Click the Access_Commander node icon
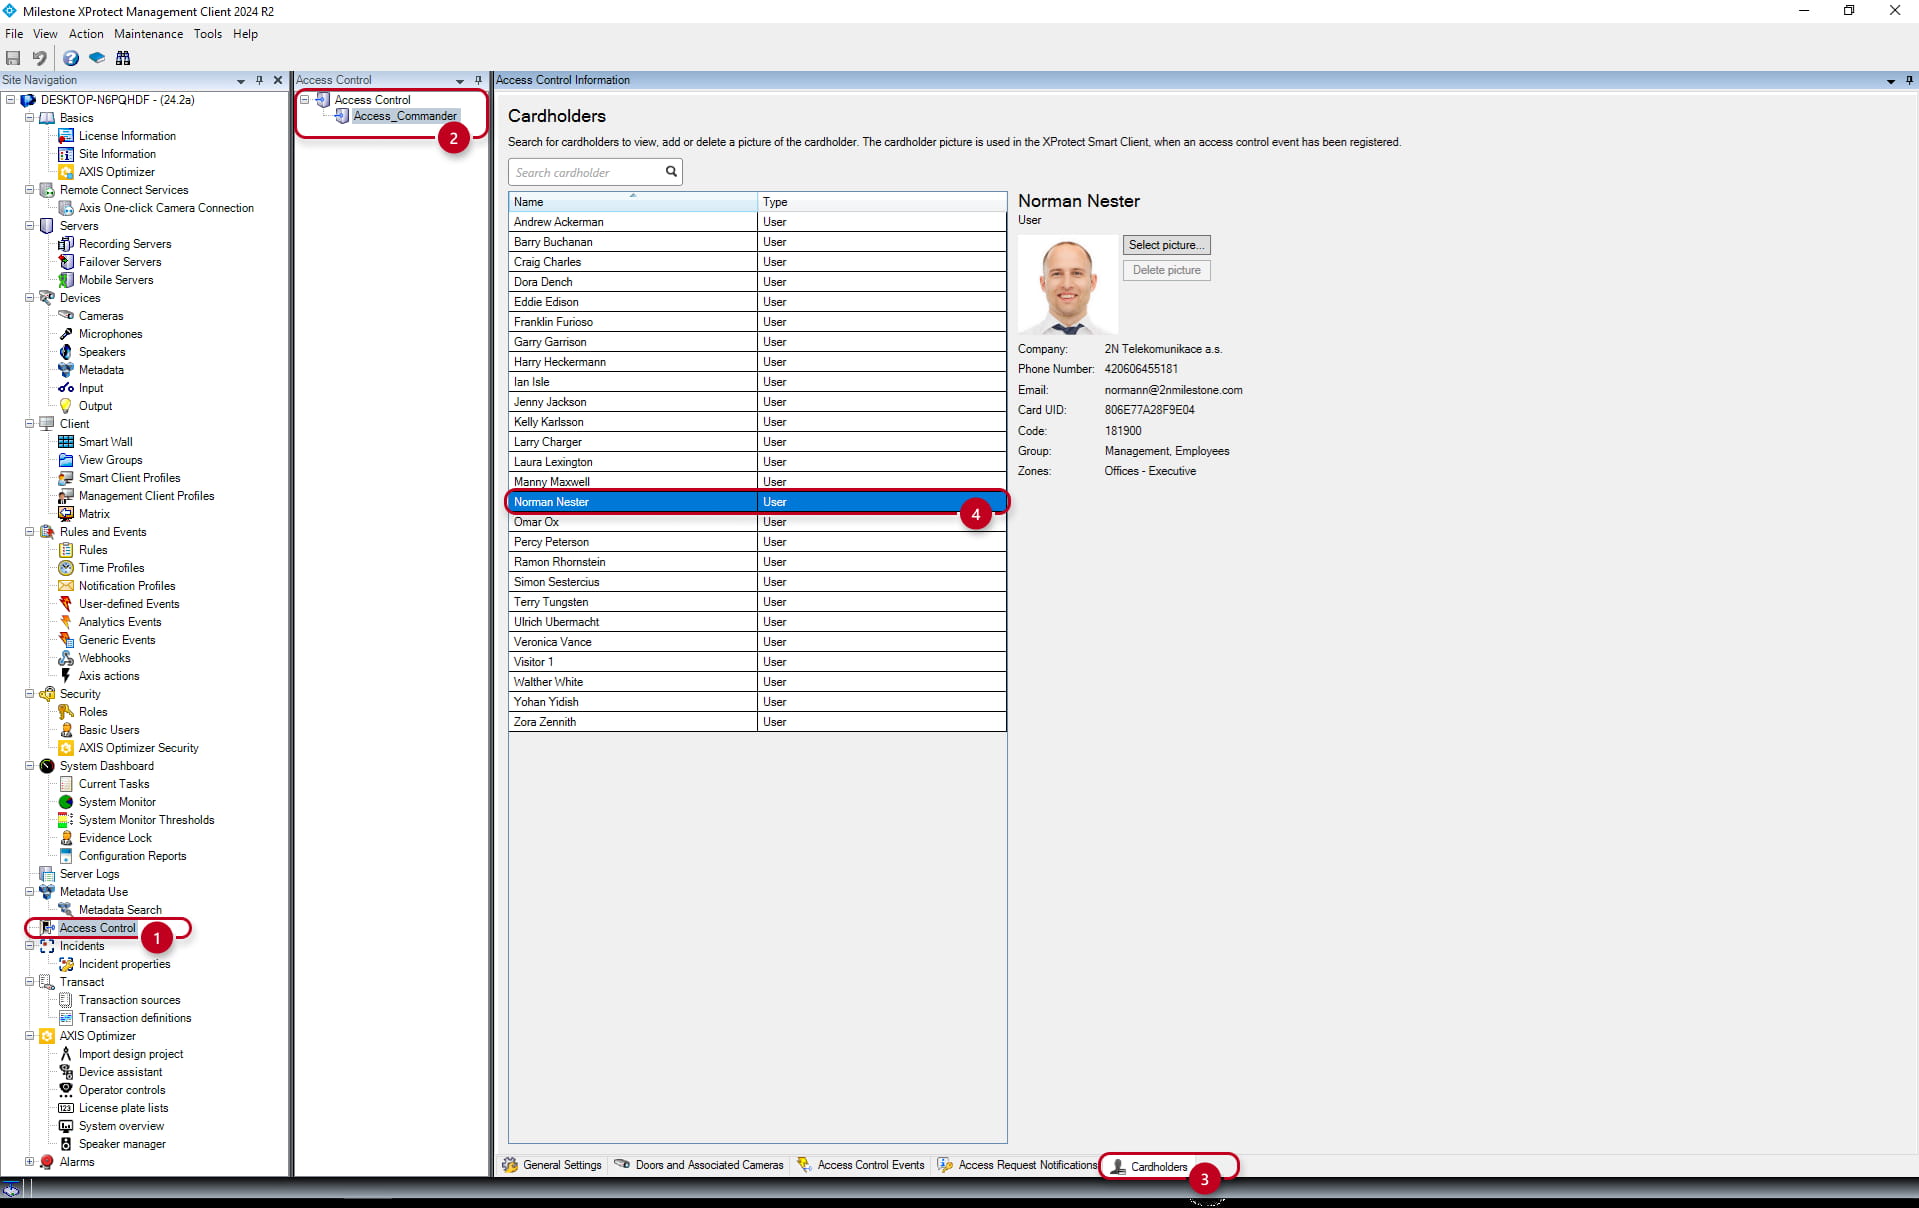Image resolution: width=1919 pixels, height=1208 pixels. [x=342, y=116]
